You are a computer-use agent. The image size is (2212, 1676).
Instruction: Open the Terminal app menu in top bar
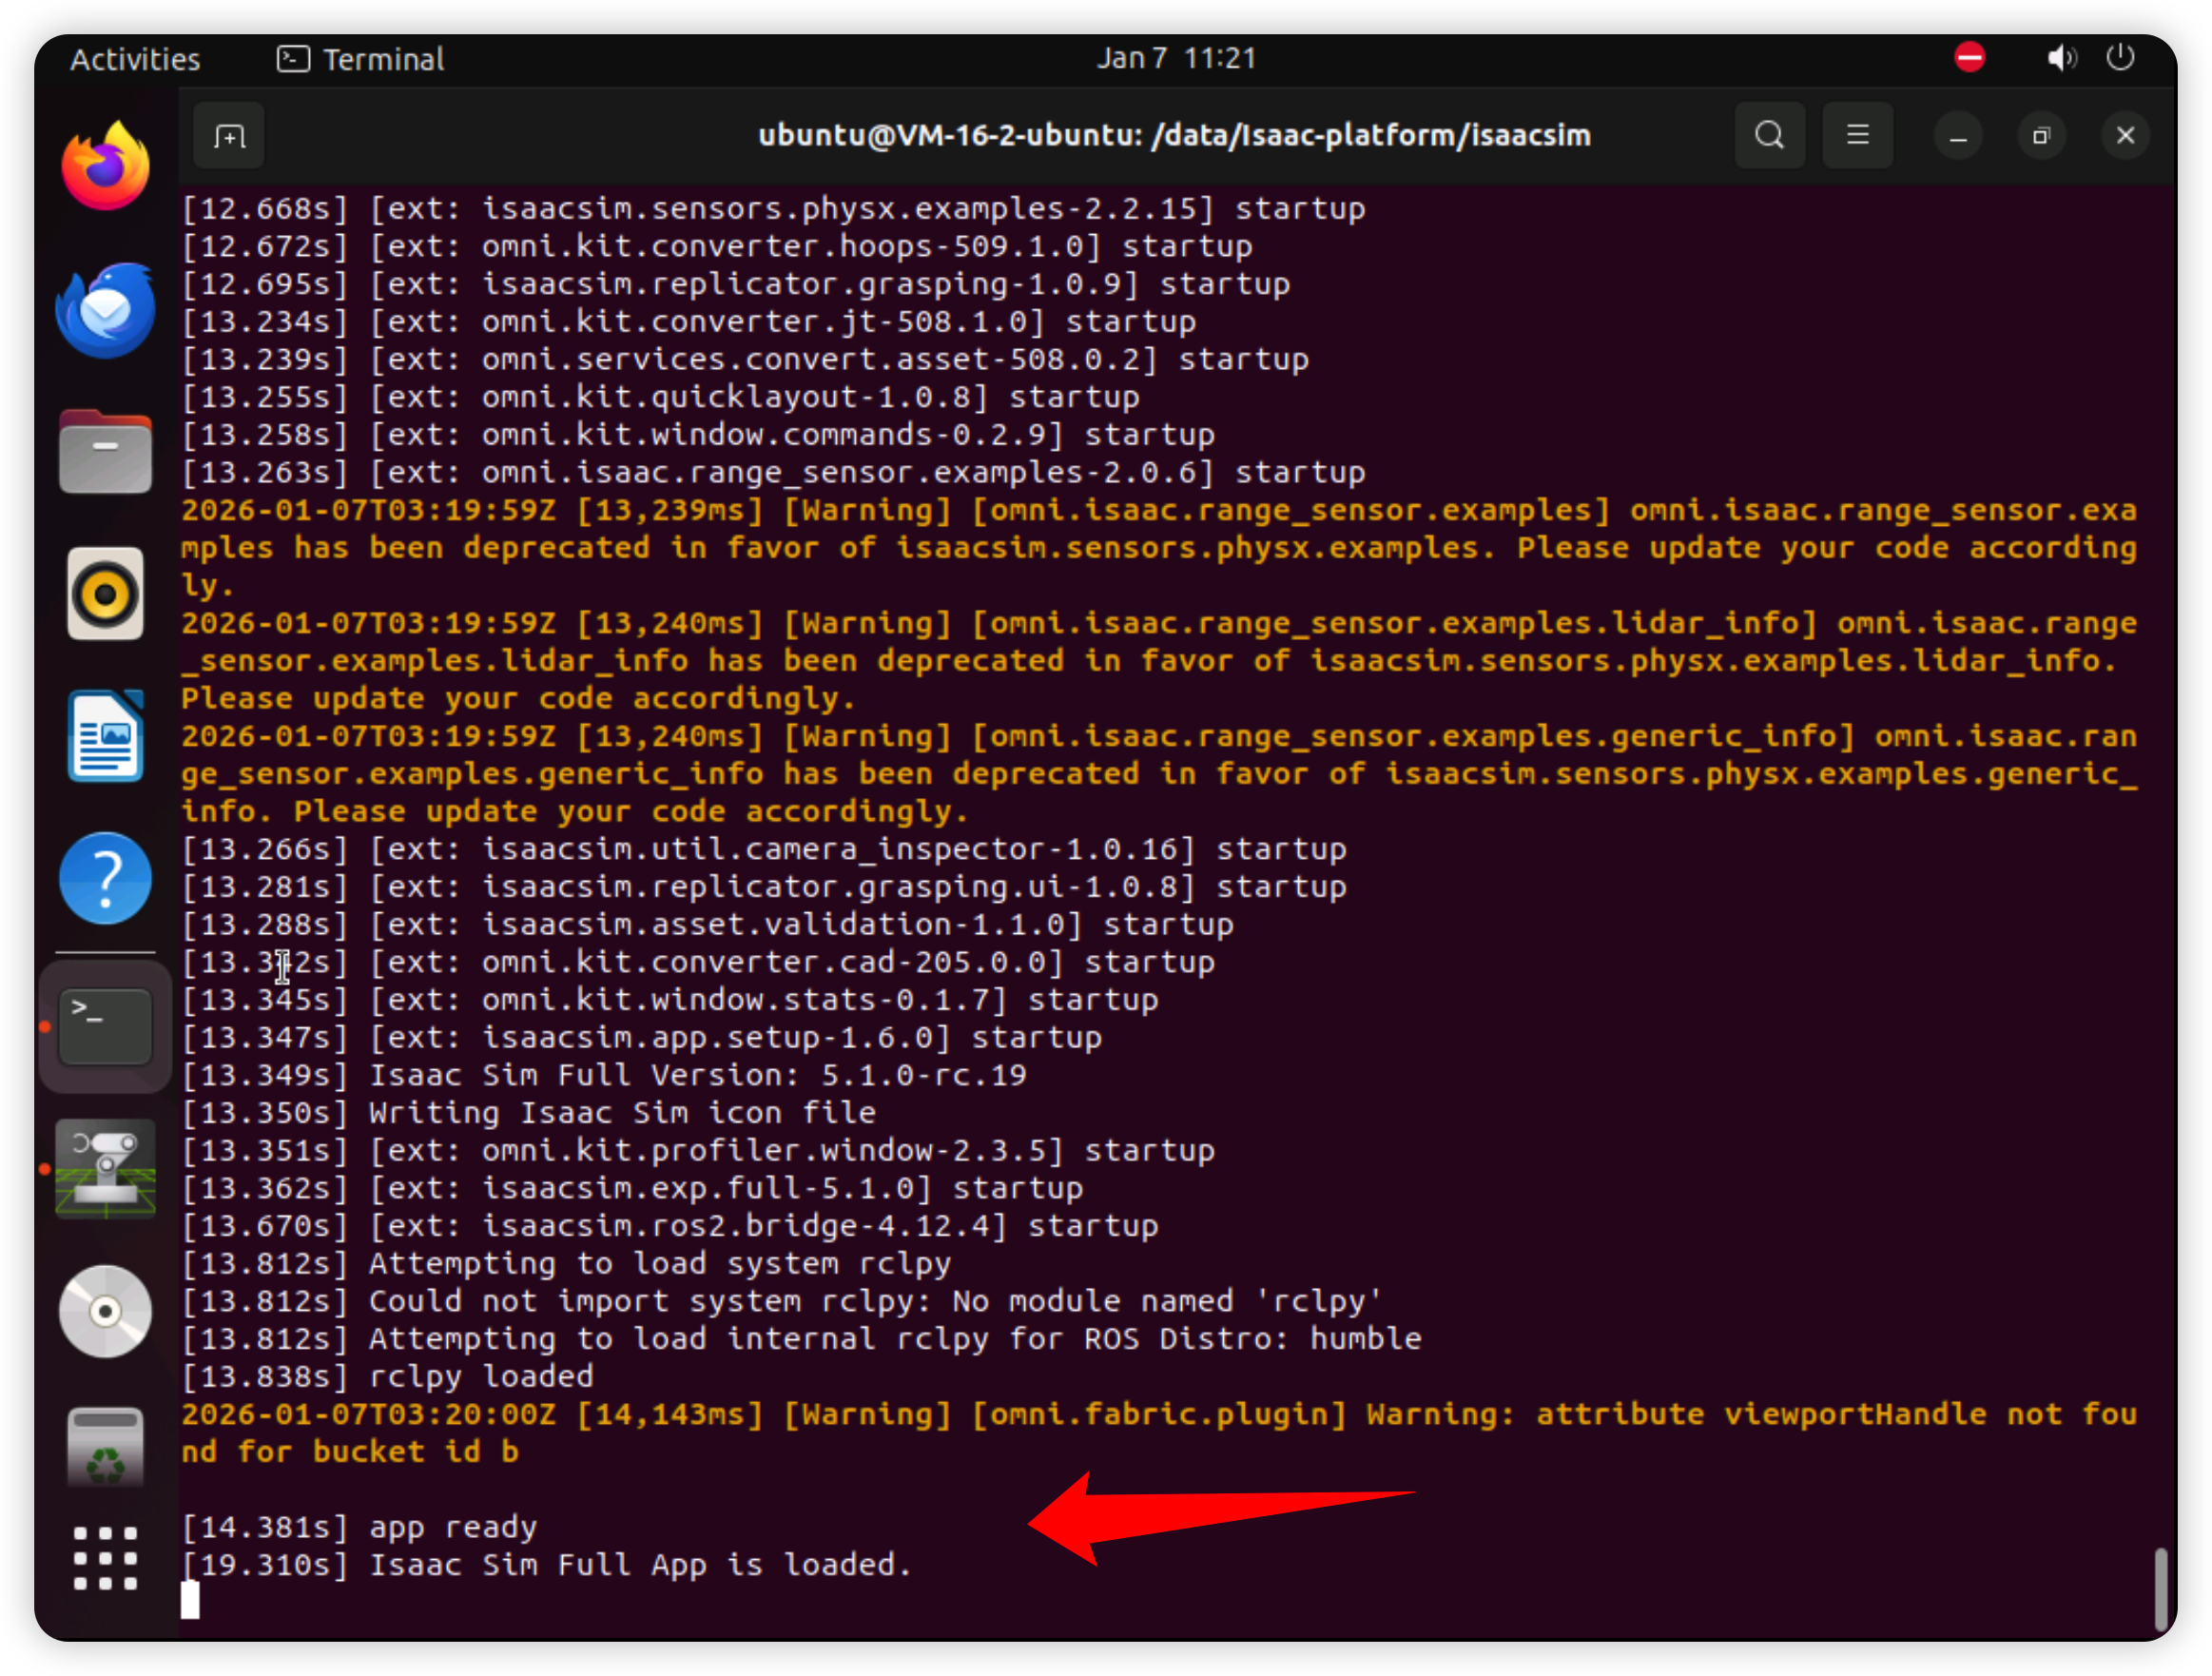point(361,59)
